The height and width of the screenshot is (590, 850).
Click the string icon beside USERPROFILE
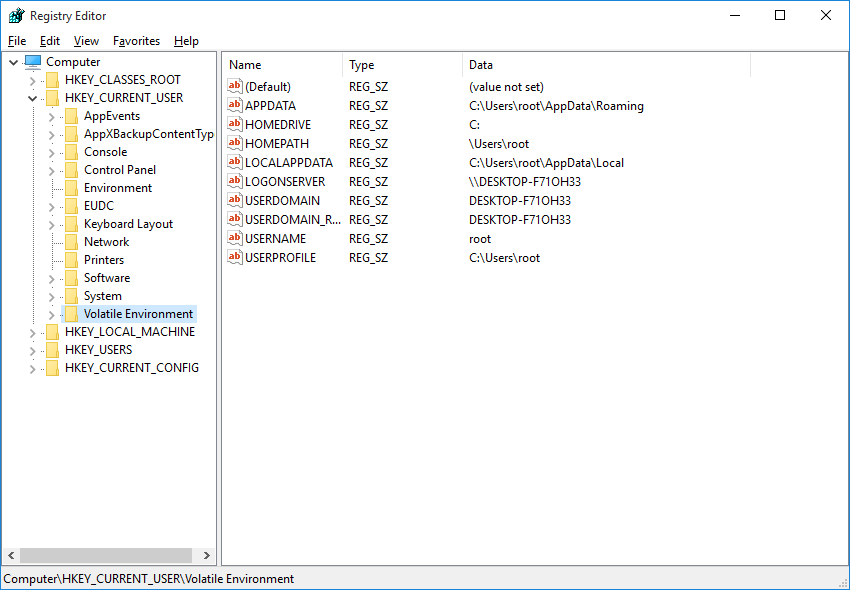(235, 257)
